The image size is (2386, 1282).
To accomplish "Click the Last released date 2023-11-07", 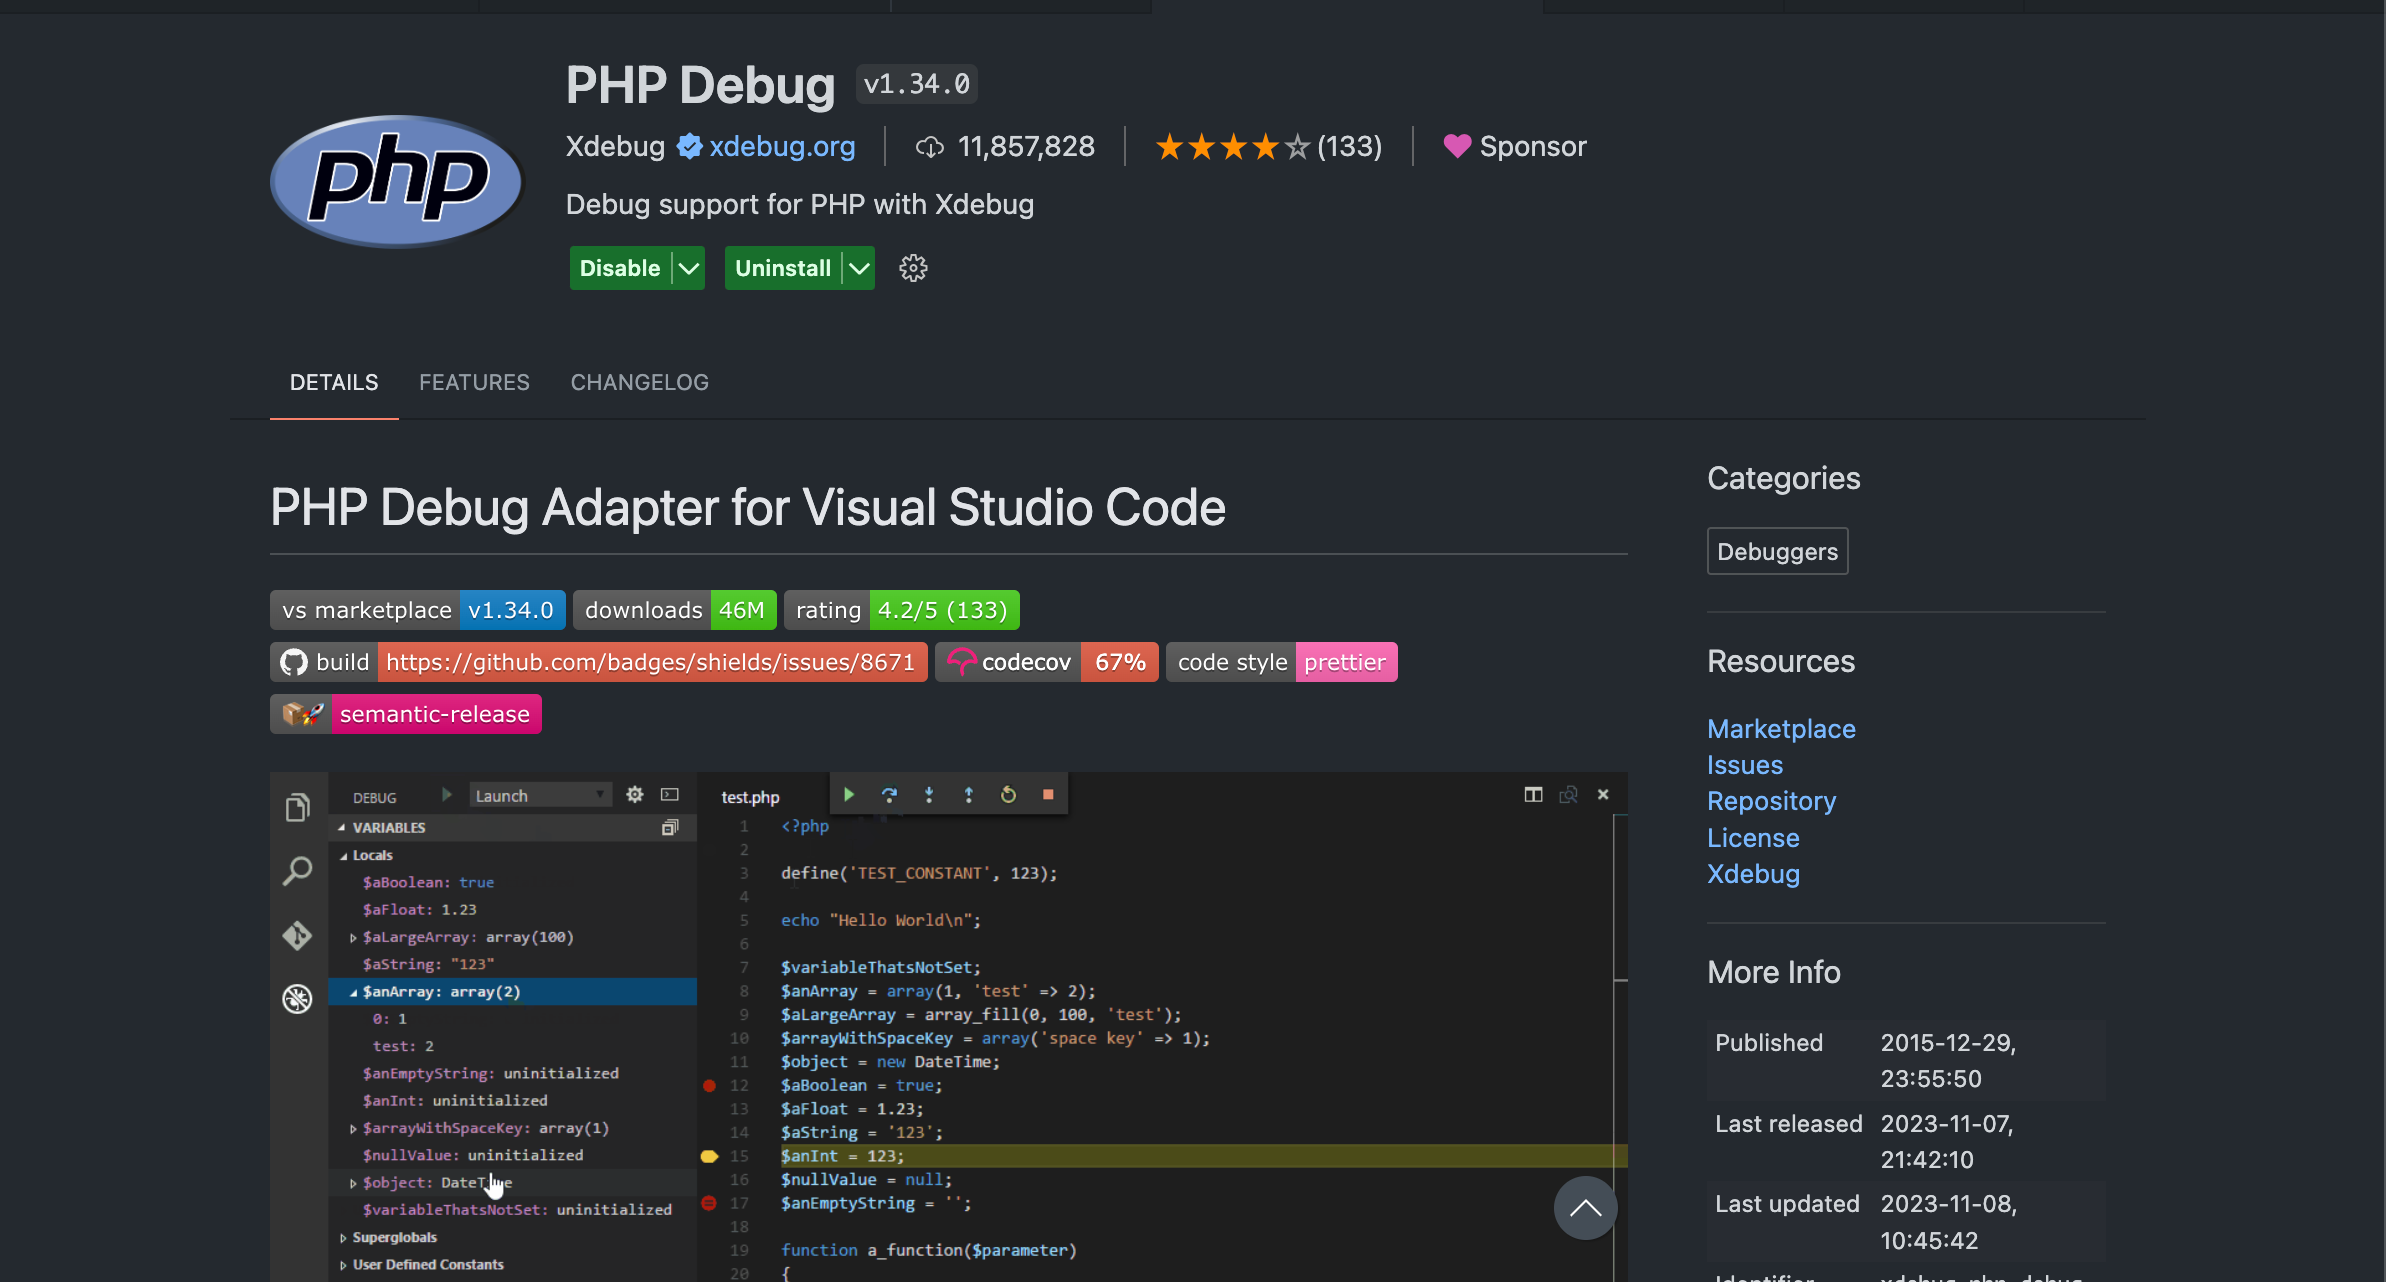I will click(1947, 1142).
